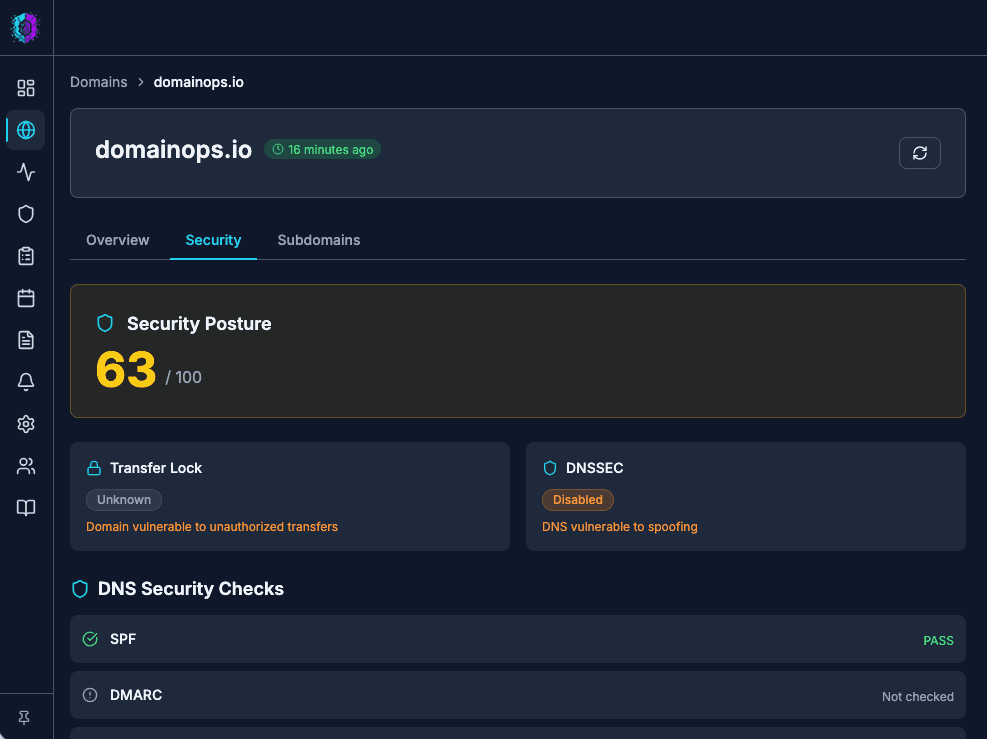The image size is (987, 739).
Task: Click 'DNS vulnerable to spoofing' text
Action: pos(619,527)
